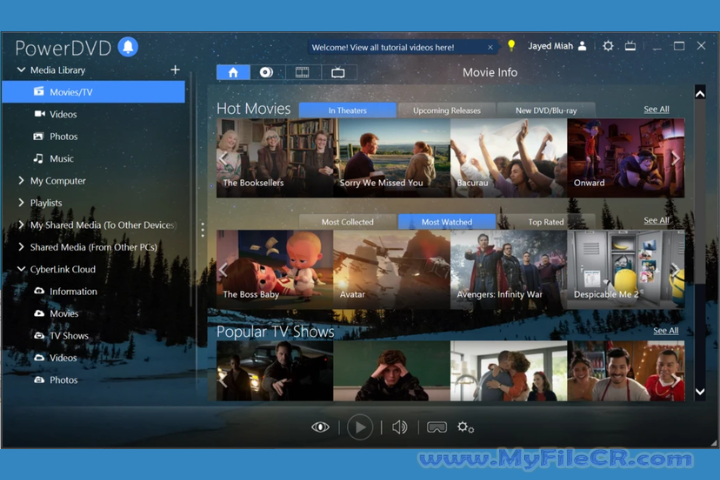Open Bacurau movie thumbnail
Viewport: 720px width, 480px height.
[x=509, y=158]
